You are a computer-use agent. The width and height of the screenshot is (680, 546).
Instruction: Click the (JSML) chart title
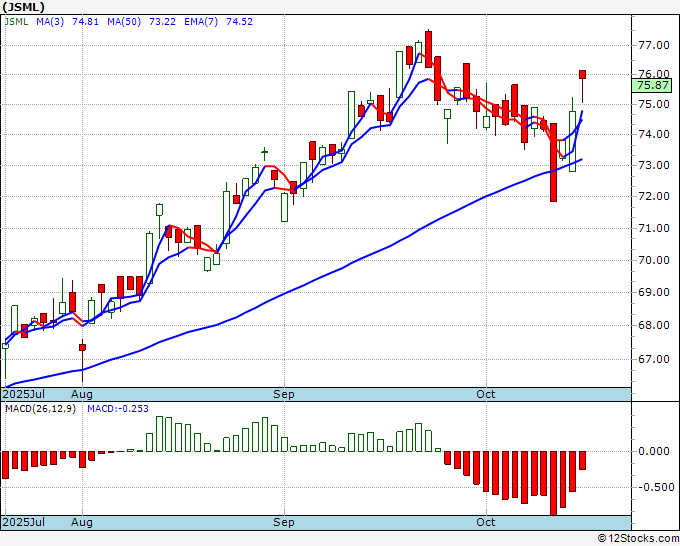click(23, 7)
